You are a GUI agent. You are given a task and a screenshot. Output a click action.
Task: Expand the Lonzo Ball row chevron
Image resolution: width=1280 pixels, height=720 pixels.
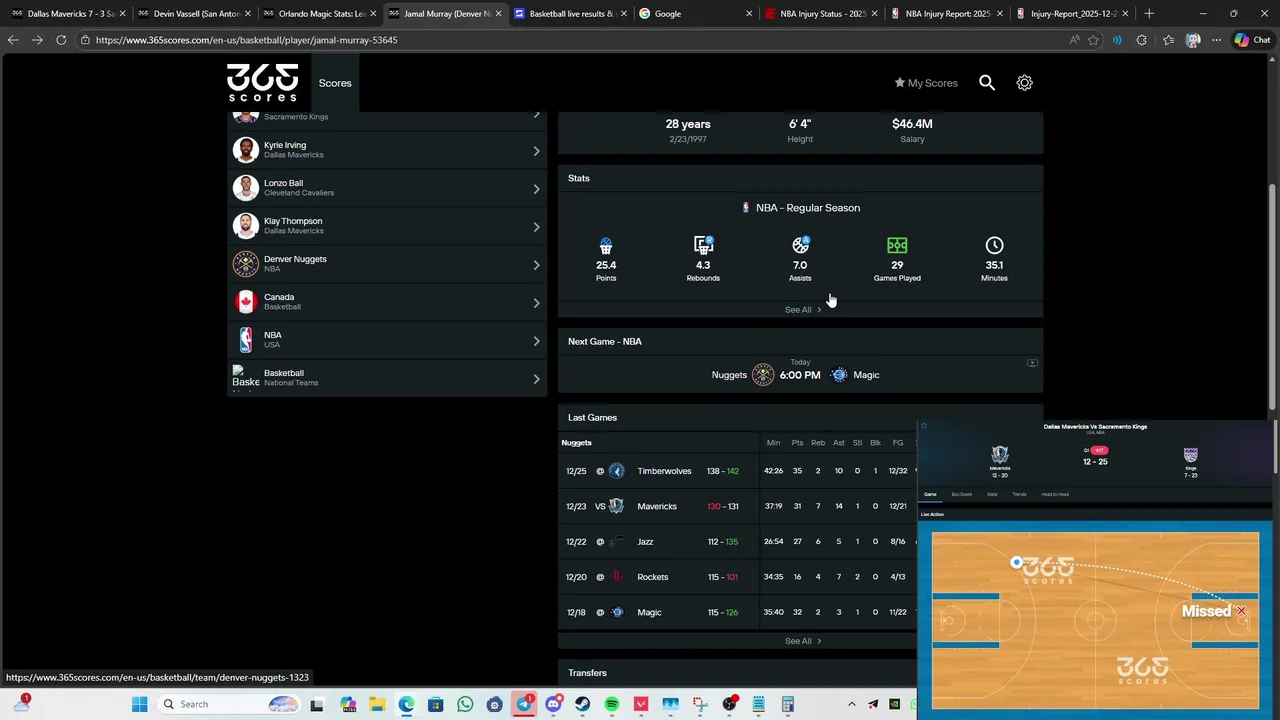536,189
